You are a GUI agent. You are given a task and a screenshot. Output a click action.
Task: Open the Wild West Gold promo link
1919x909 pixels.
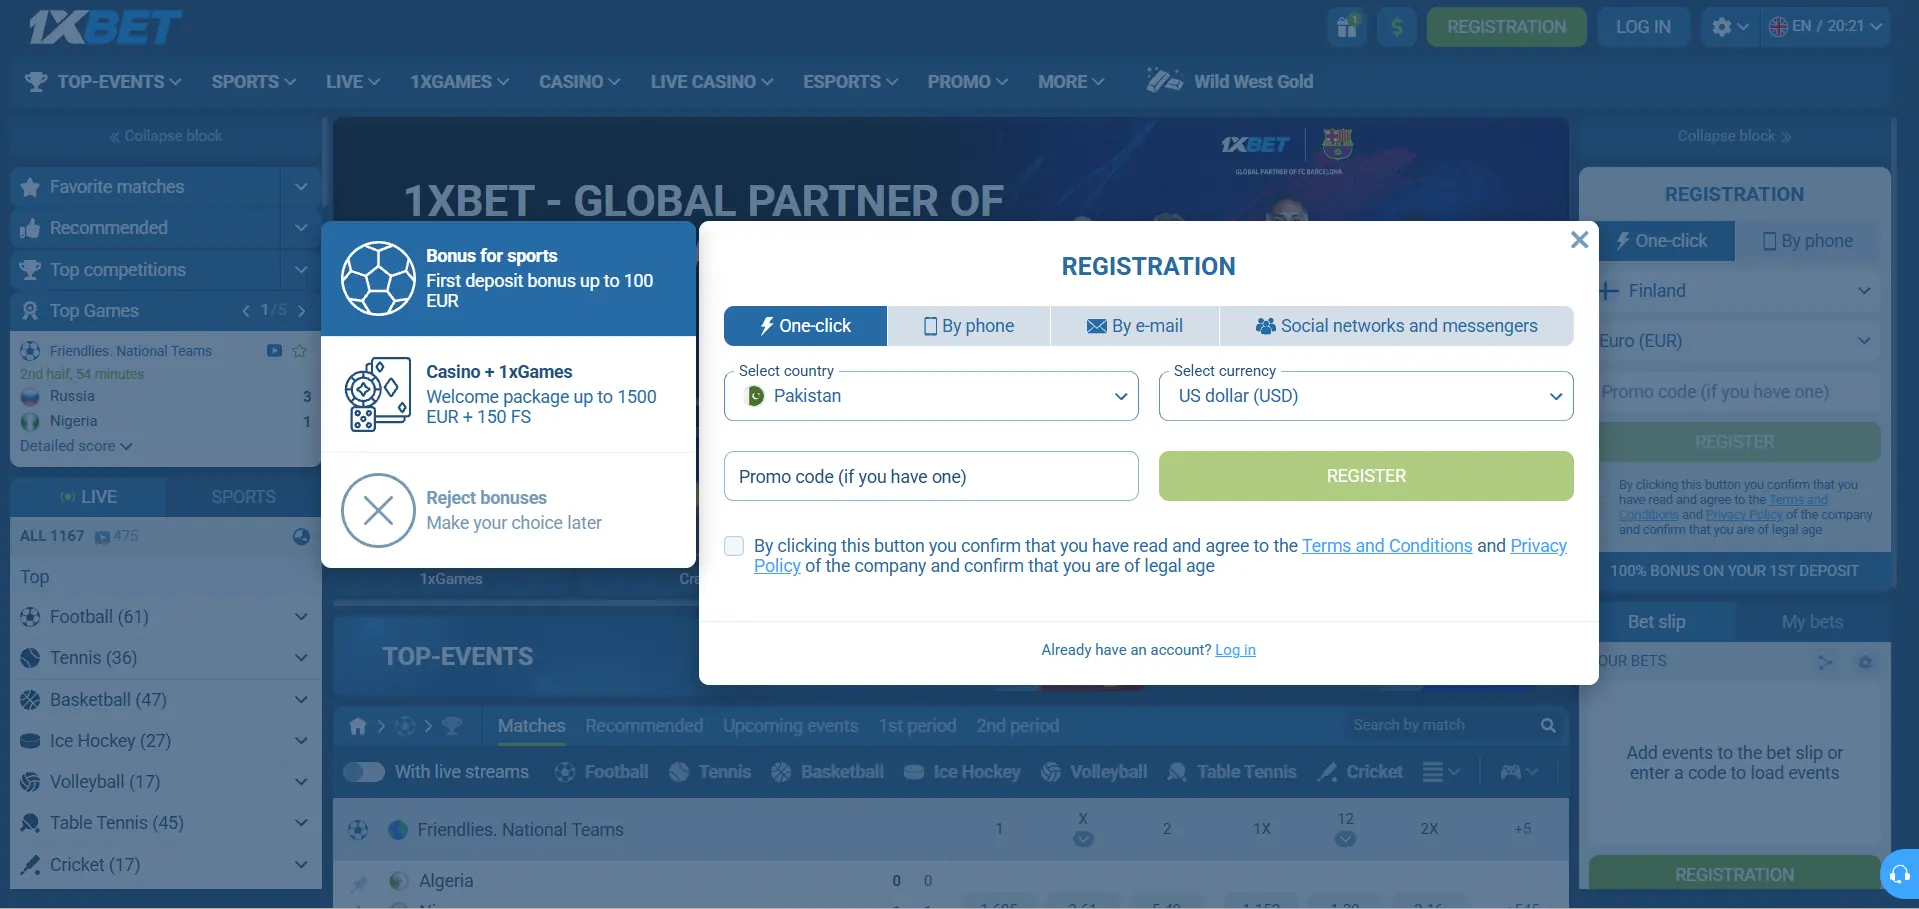[x=1230, y=82]
